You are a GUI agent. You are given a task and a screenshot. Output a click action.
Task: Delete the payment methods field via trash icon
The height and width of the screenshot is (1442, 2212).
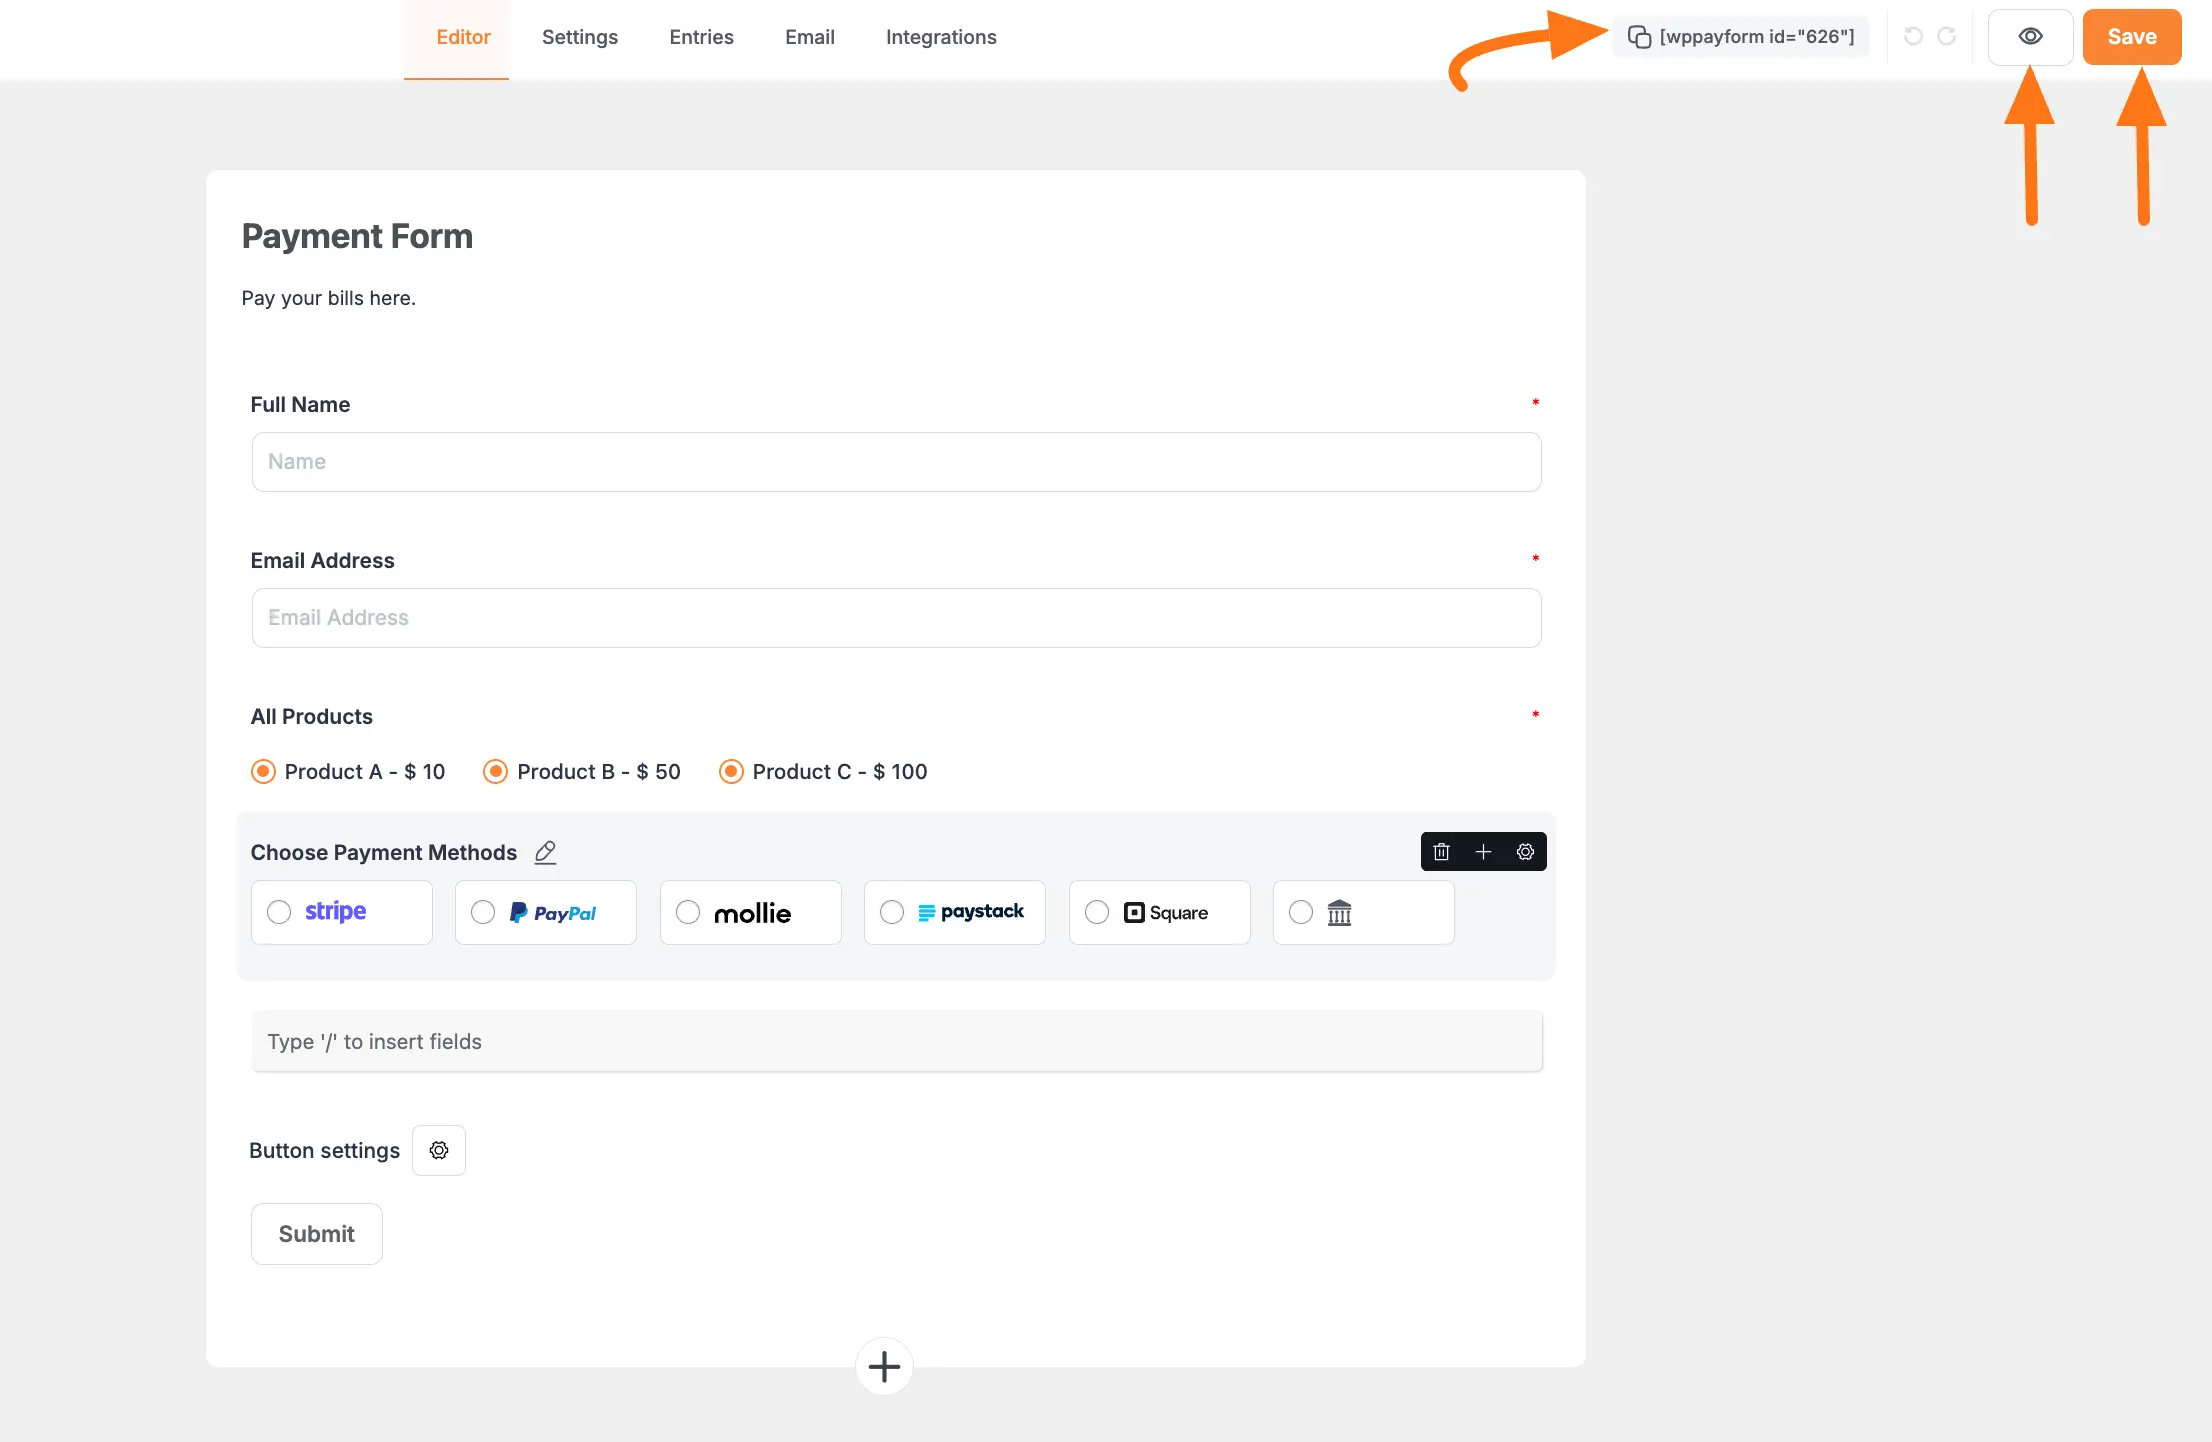coord(1442,851)
